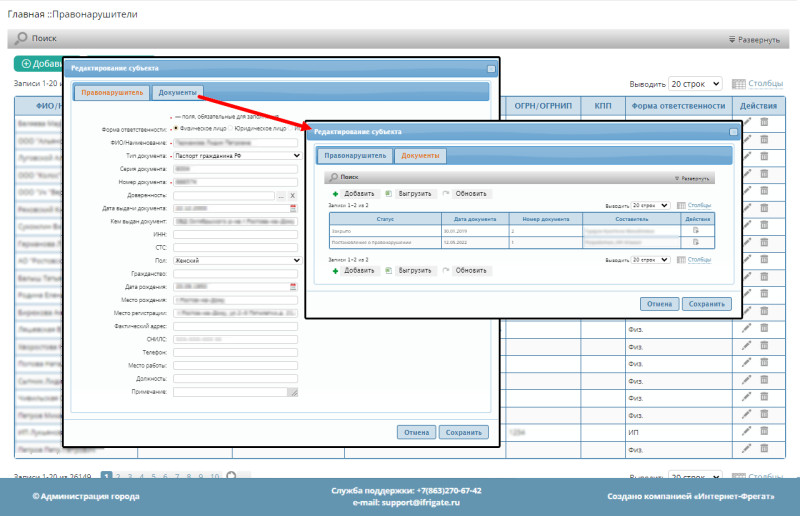Image resolution: width=800 pixels, height=516 pixels.
Task: Open the calendar picker for Дата выдачи документа
Action: point(294,207)
